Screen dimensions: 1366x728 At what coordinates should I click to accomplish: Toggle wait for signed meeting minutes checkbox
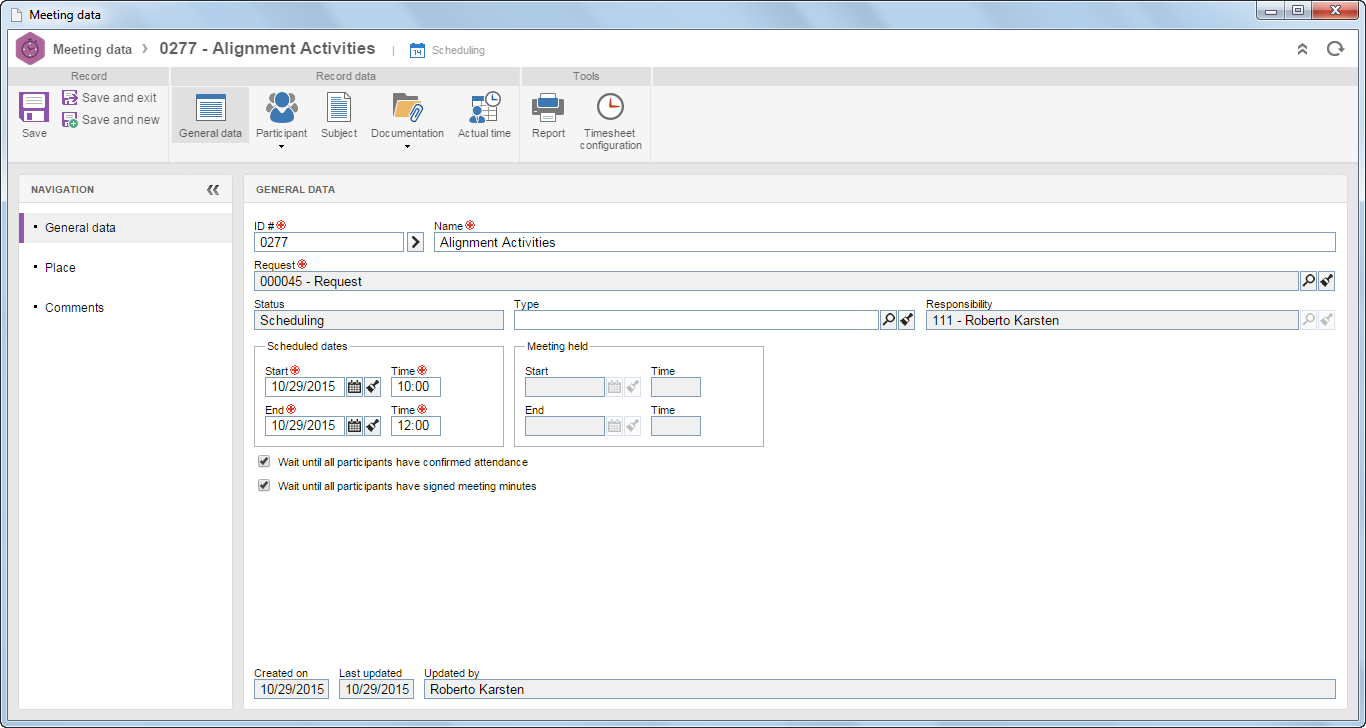pyautogui.click(x=264, y=486)
